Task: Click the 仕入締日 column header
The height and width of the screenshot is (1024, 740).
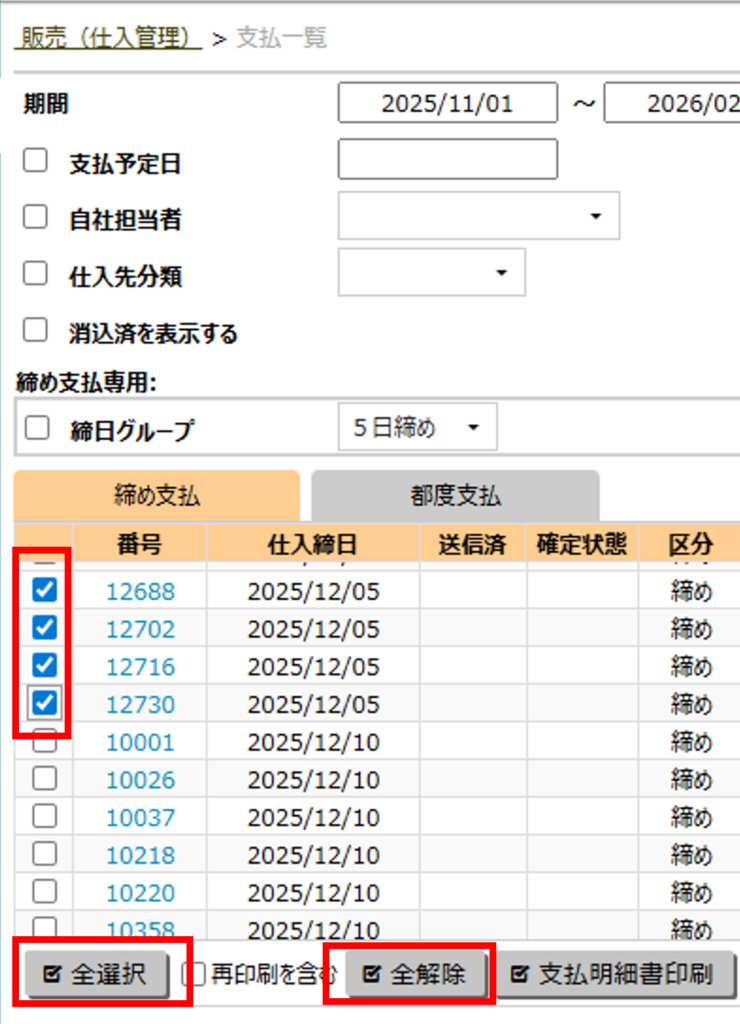Action: coord(312,544)
